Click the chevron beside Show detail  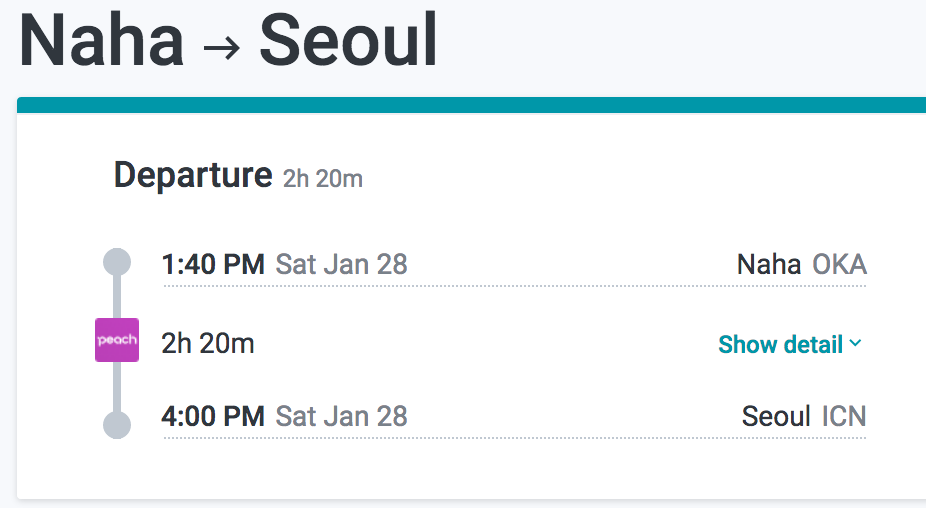coord(855,343)
